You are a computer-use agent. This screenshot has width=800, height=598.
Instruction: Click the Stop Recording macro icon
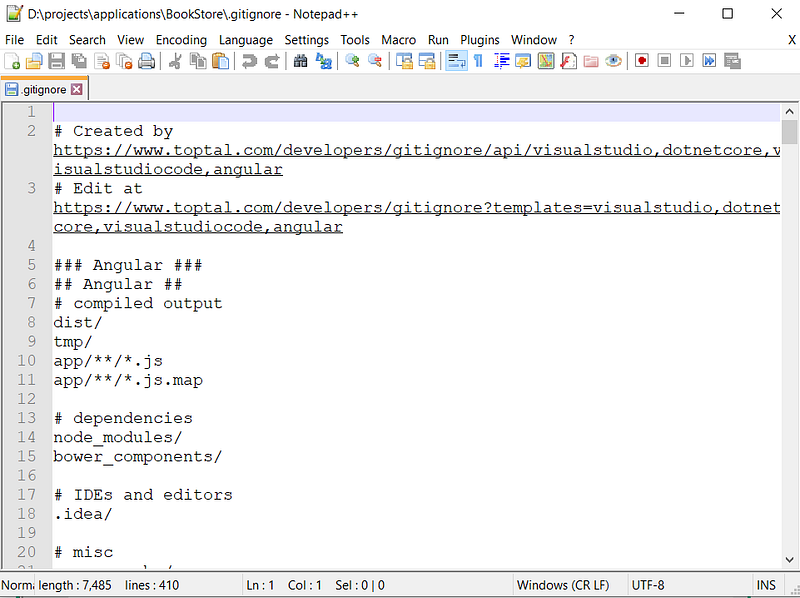coord(664,61)
